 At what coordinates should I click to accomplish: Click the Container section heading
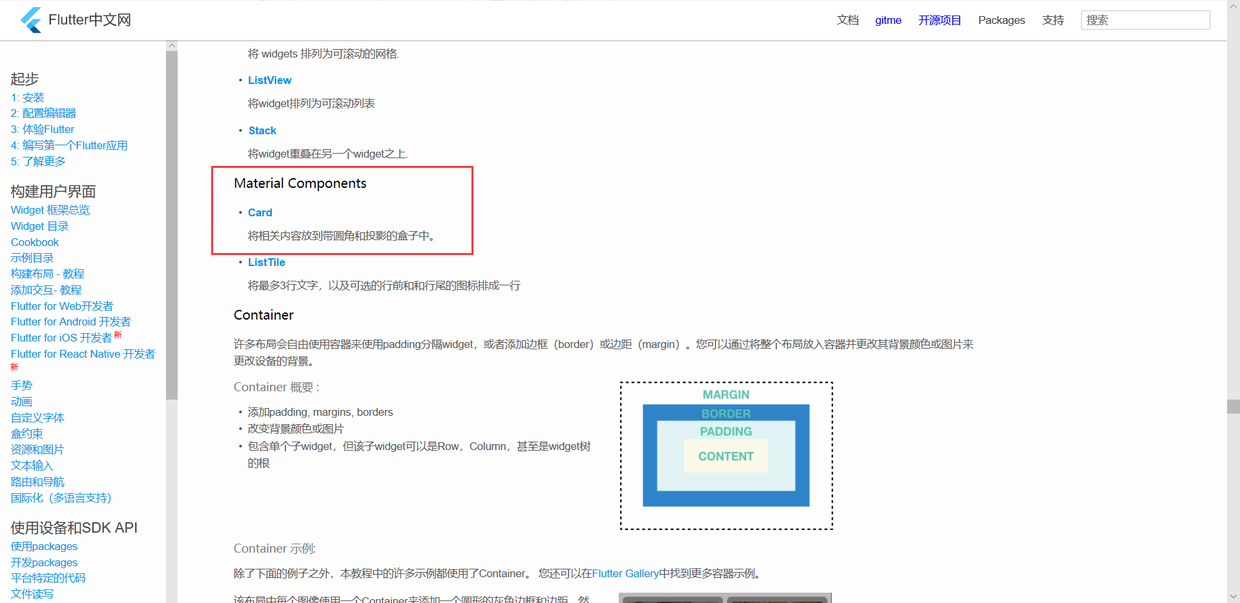click(264, 315)
